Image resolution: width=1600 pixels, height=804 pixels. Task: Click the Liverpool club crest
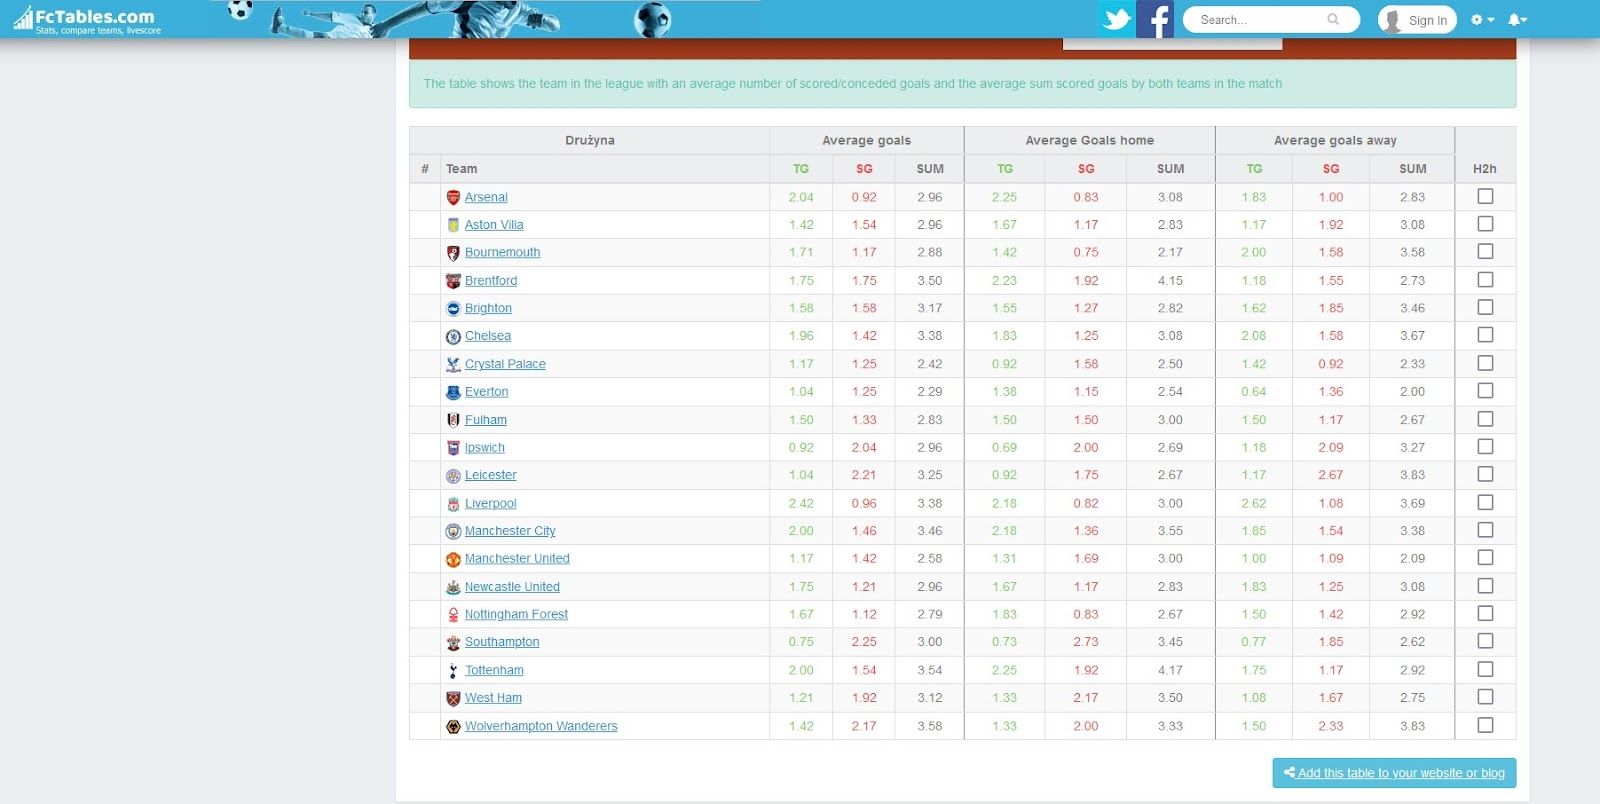453,504
